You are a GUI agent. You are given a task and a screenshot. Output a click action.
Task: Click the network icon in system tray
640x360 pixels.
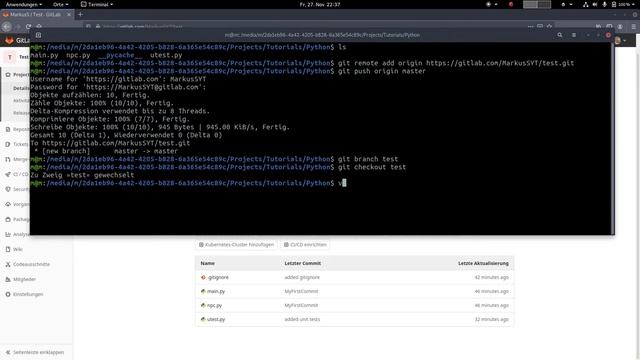tap(585, 4)
